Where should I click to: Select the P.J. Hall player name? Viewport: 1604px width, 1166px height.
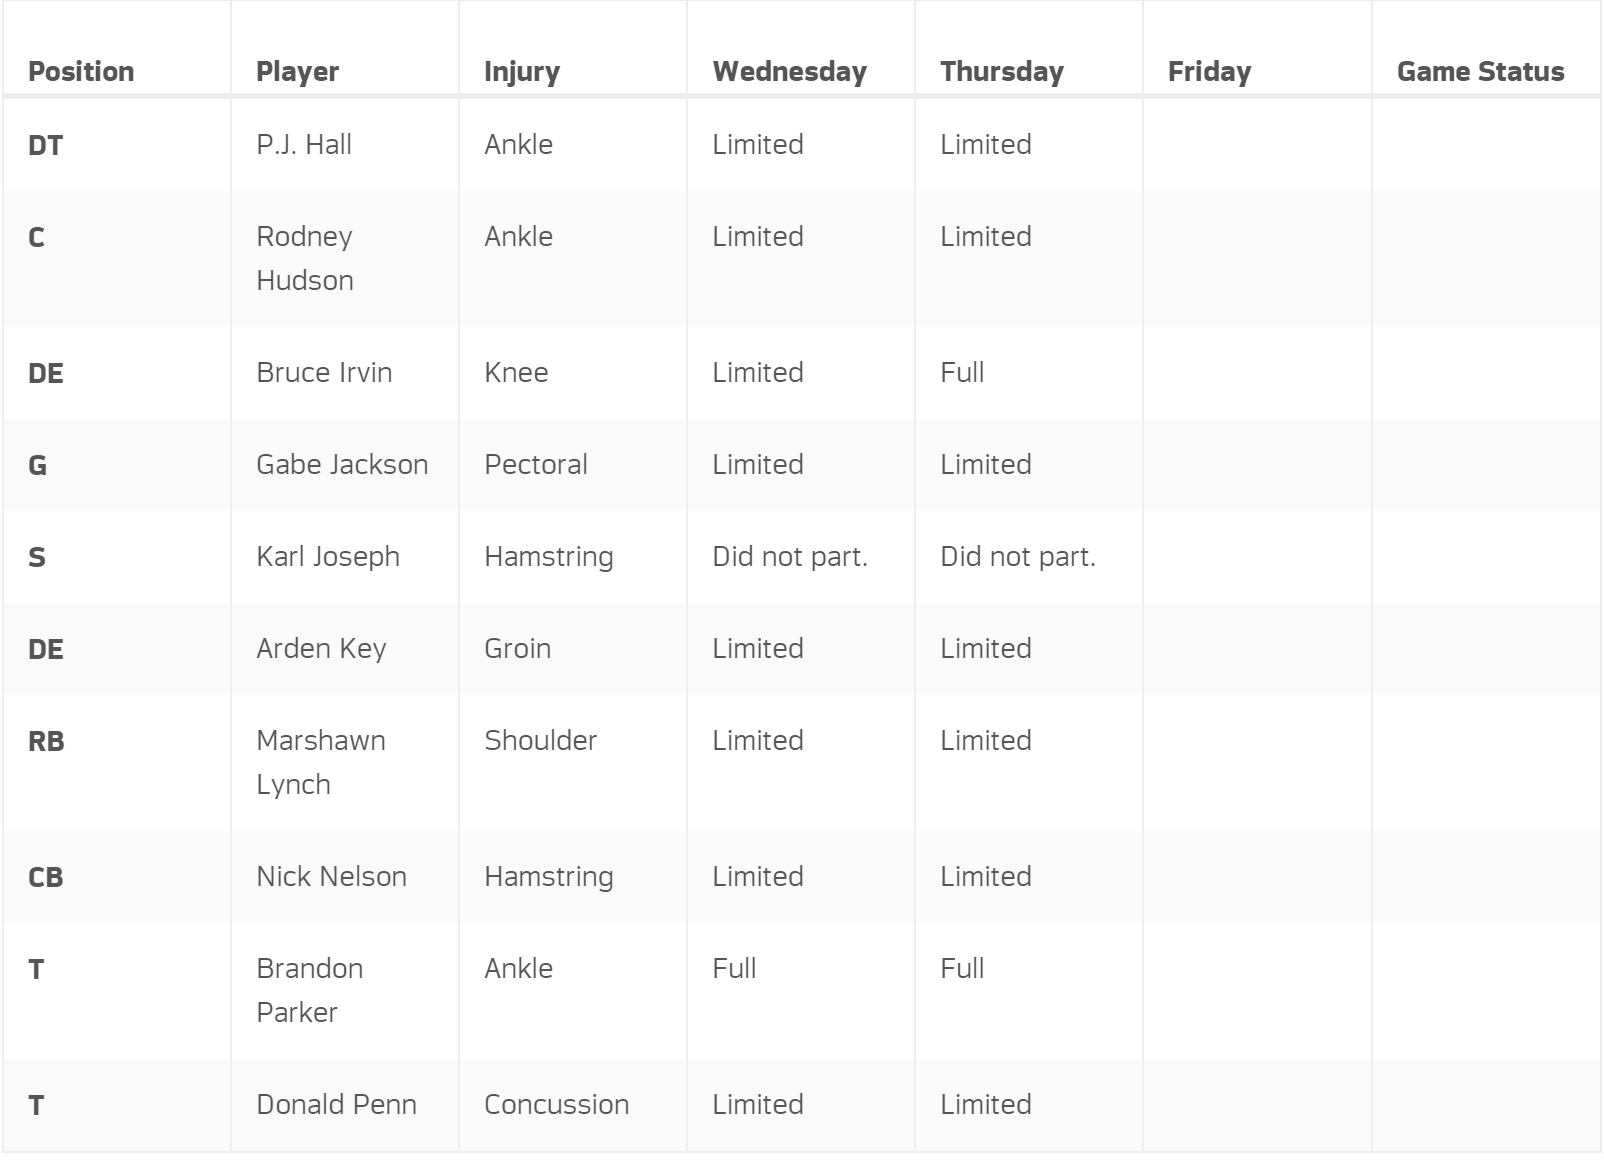(x=304, y=145)
